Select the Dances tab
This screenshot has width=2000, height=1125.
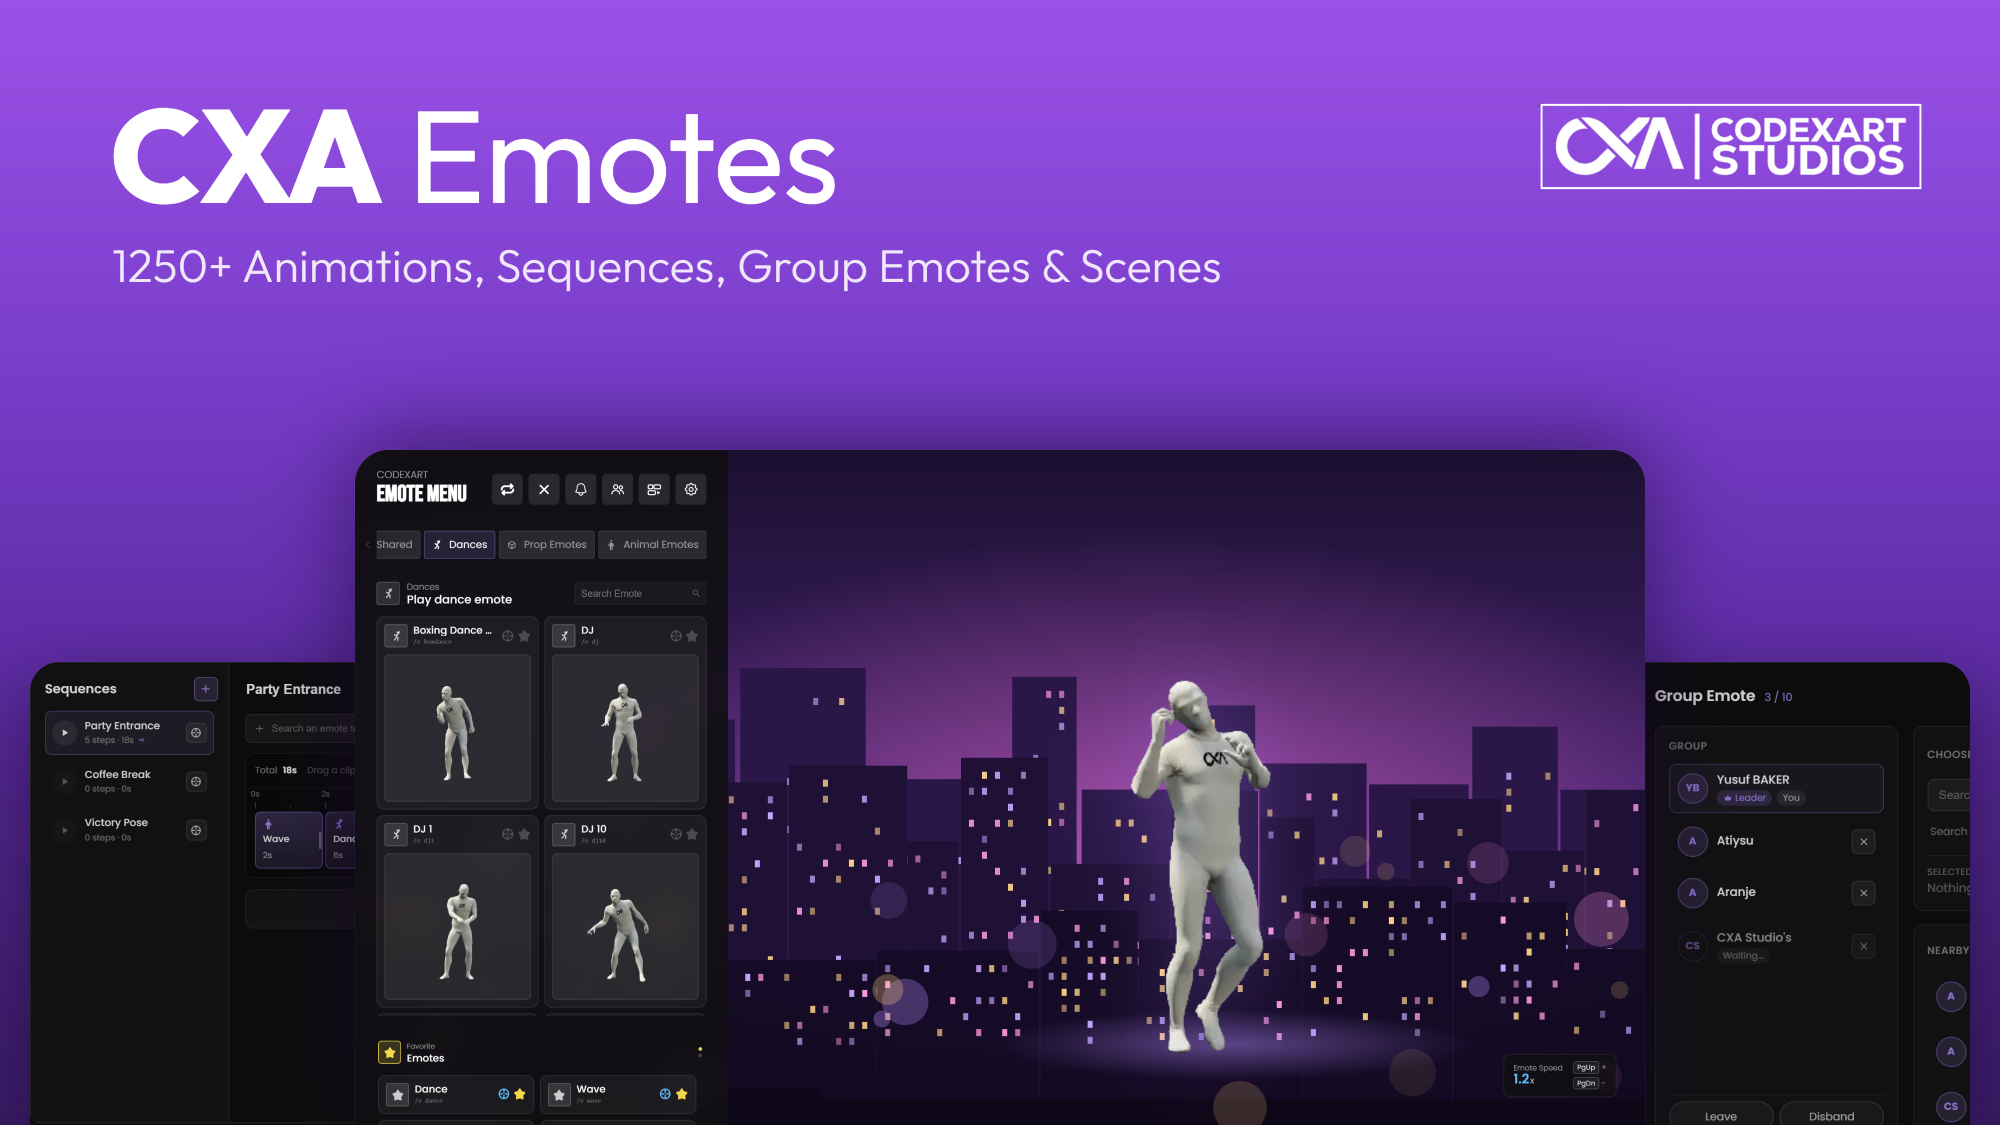460,545
